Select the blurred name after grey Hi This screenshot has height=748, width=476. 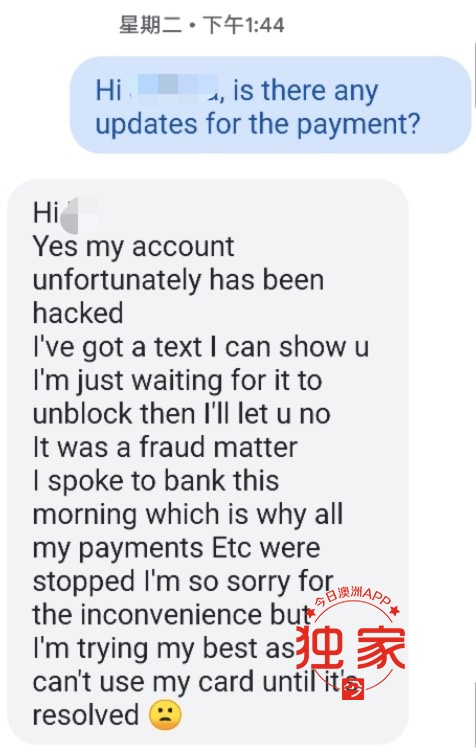[79, 214]
